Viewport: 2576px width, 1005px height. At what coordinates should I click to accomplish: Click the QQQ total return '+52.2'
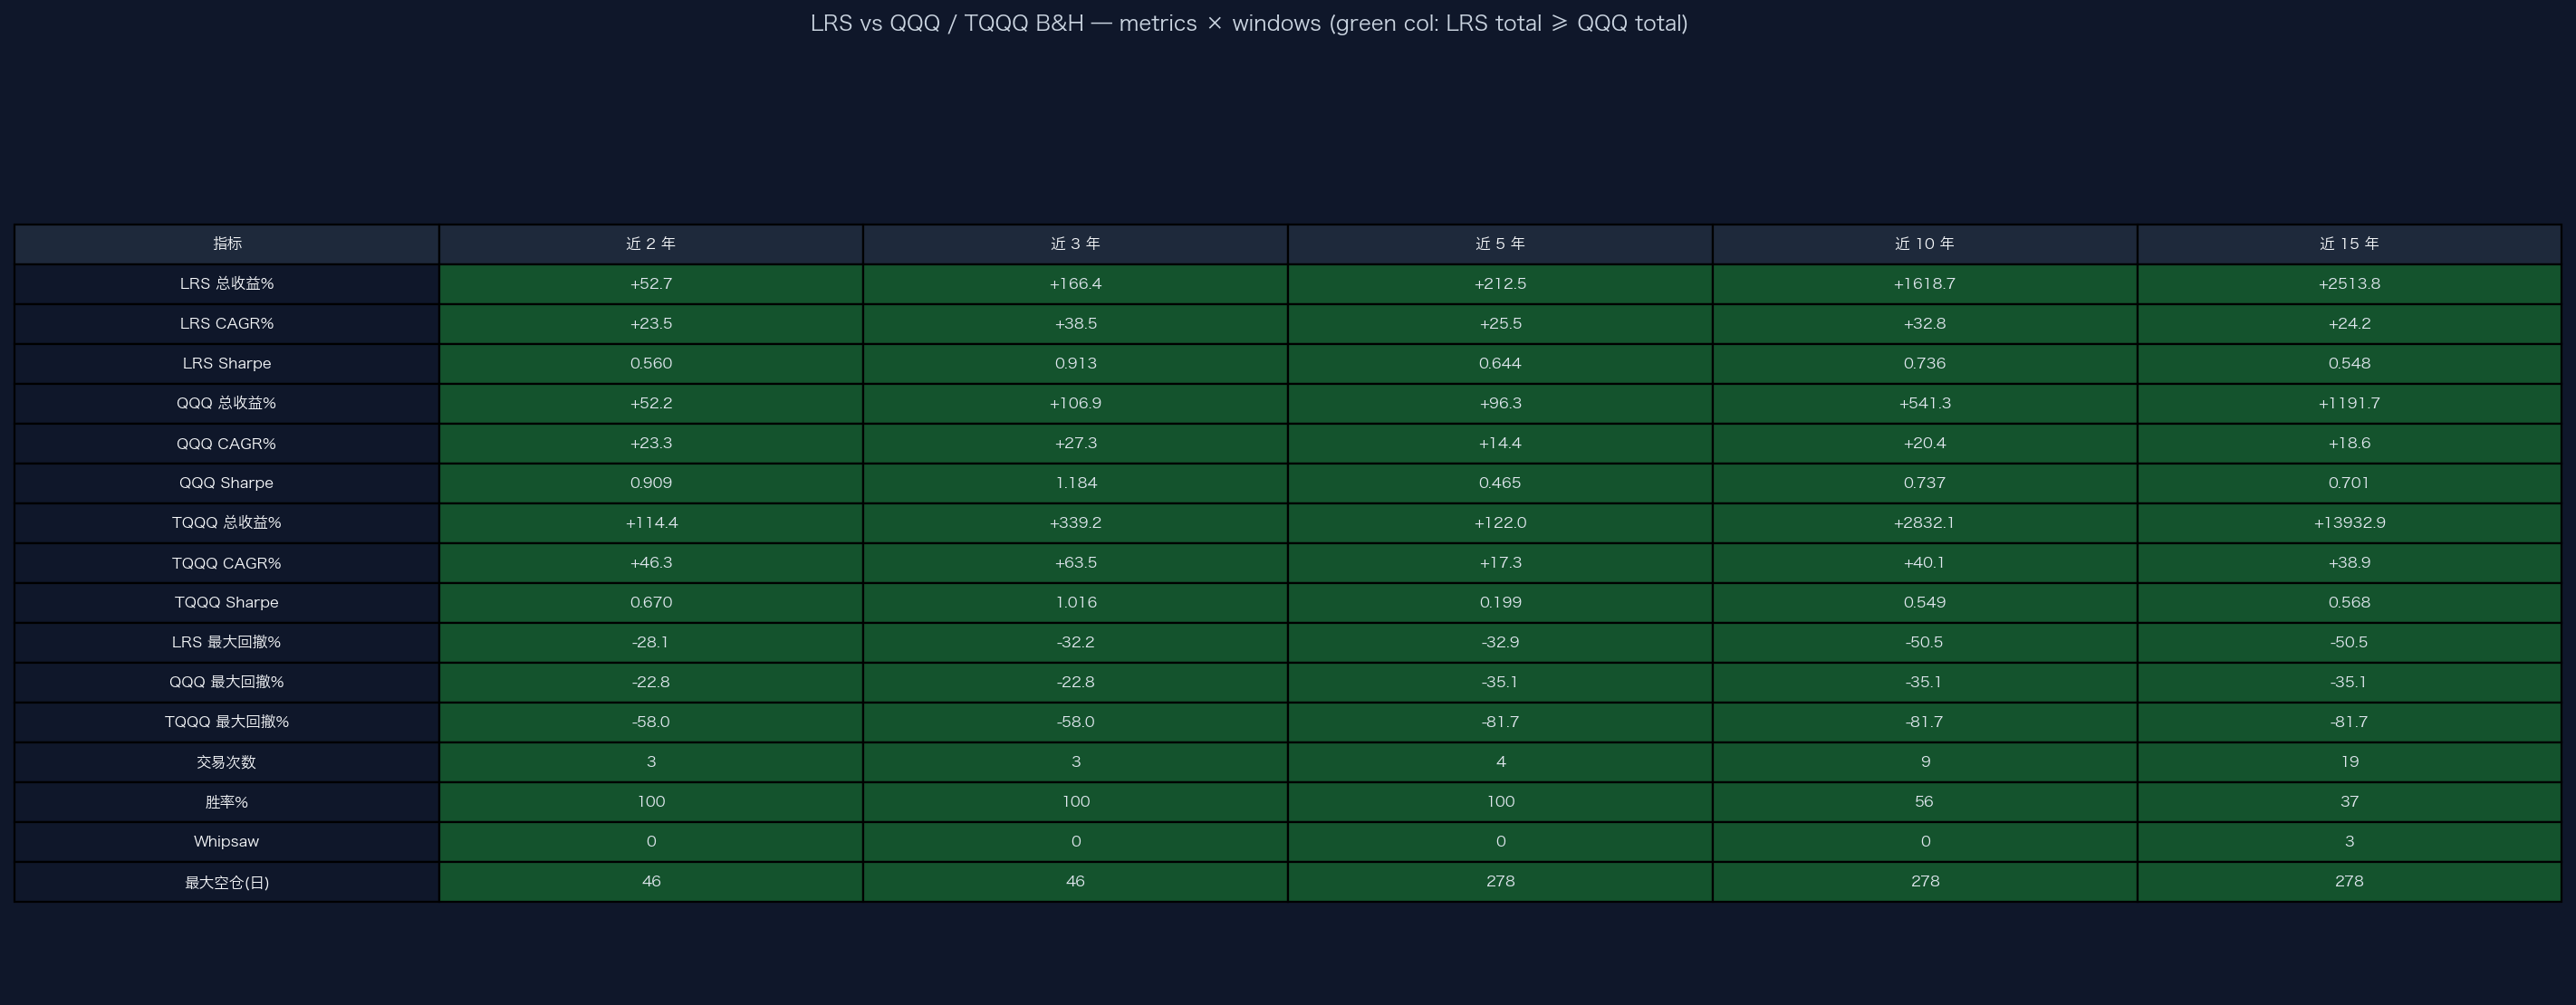click(651, 404)
